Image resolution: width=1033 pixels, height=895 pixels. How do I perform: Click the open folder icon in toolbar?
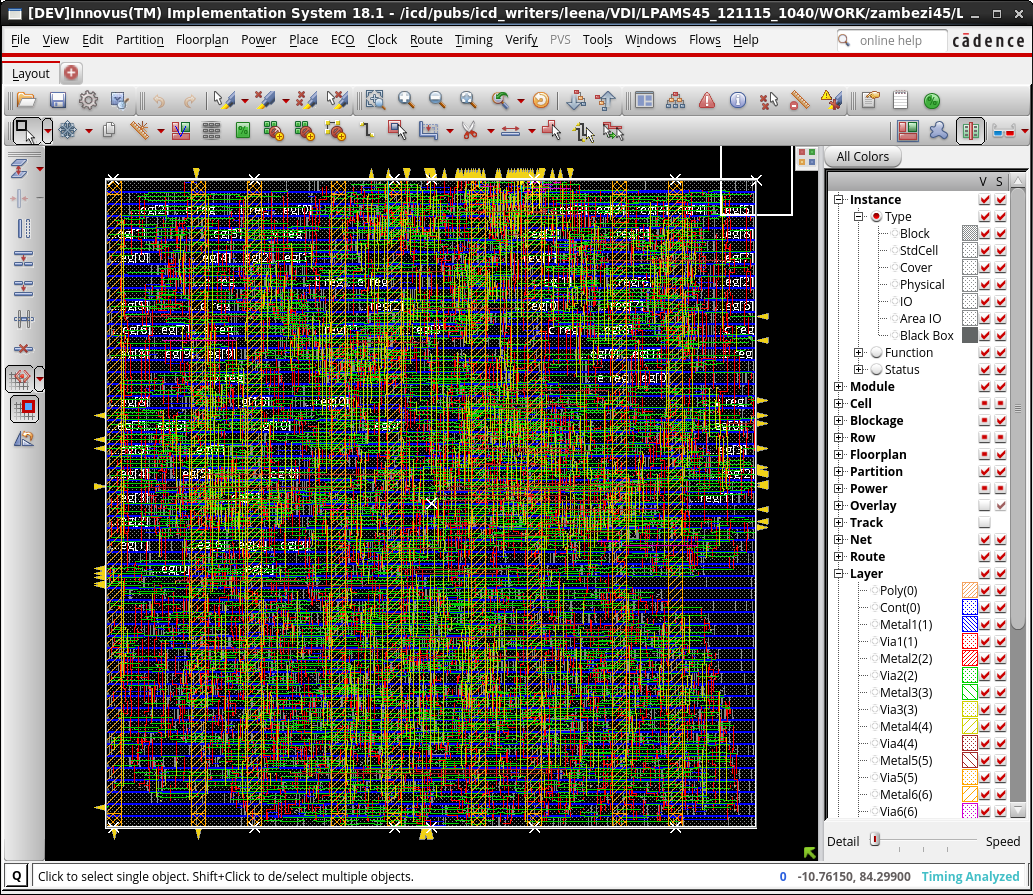pos(27,100)
